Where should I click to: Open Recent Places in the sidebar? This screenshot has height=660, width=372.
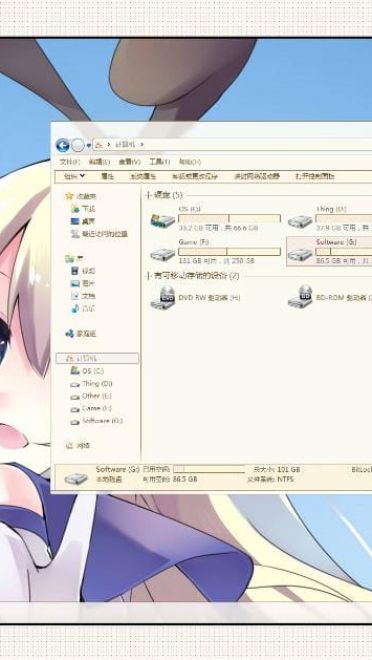(x=99, y=234)
